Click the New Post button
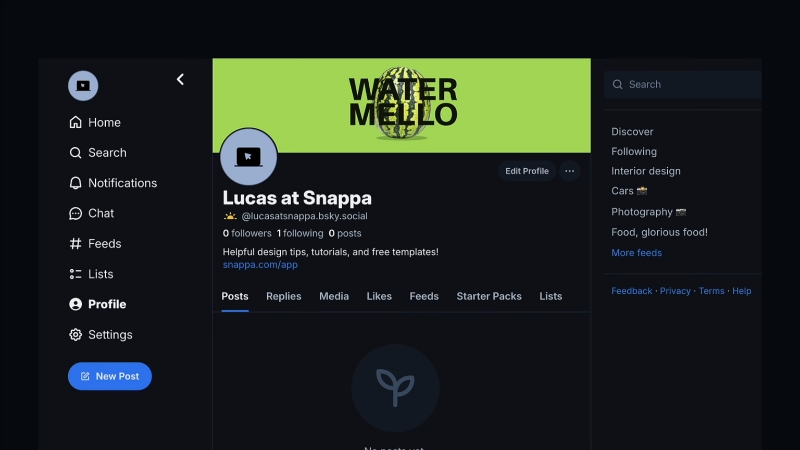Image resolution: width=800 pixels, height=450 pixels. coord(110,376)
